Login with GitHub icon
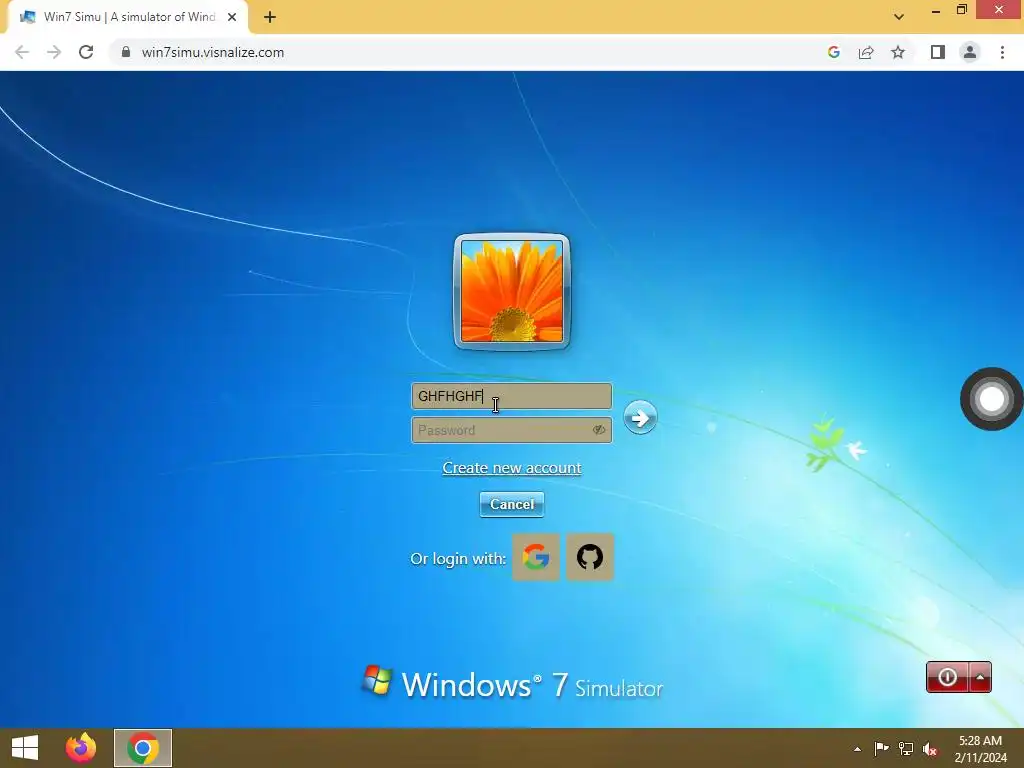This screenshot has width=1024, height=768. coord(590,557)
